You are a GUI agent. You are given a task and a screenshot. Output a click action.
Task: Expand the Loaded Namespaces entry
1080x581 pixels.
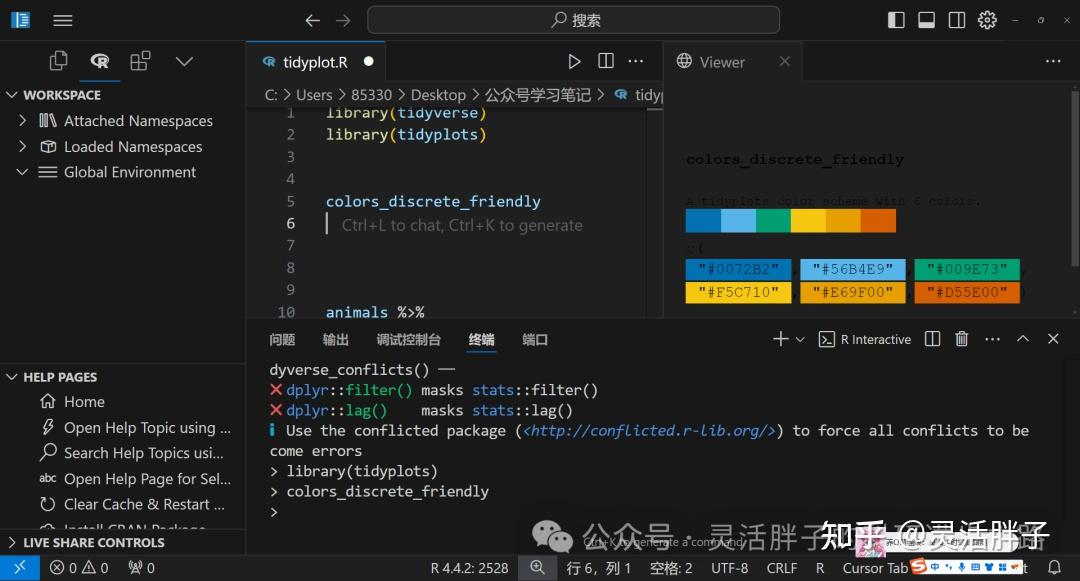coord(23,146)
